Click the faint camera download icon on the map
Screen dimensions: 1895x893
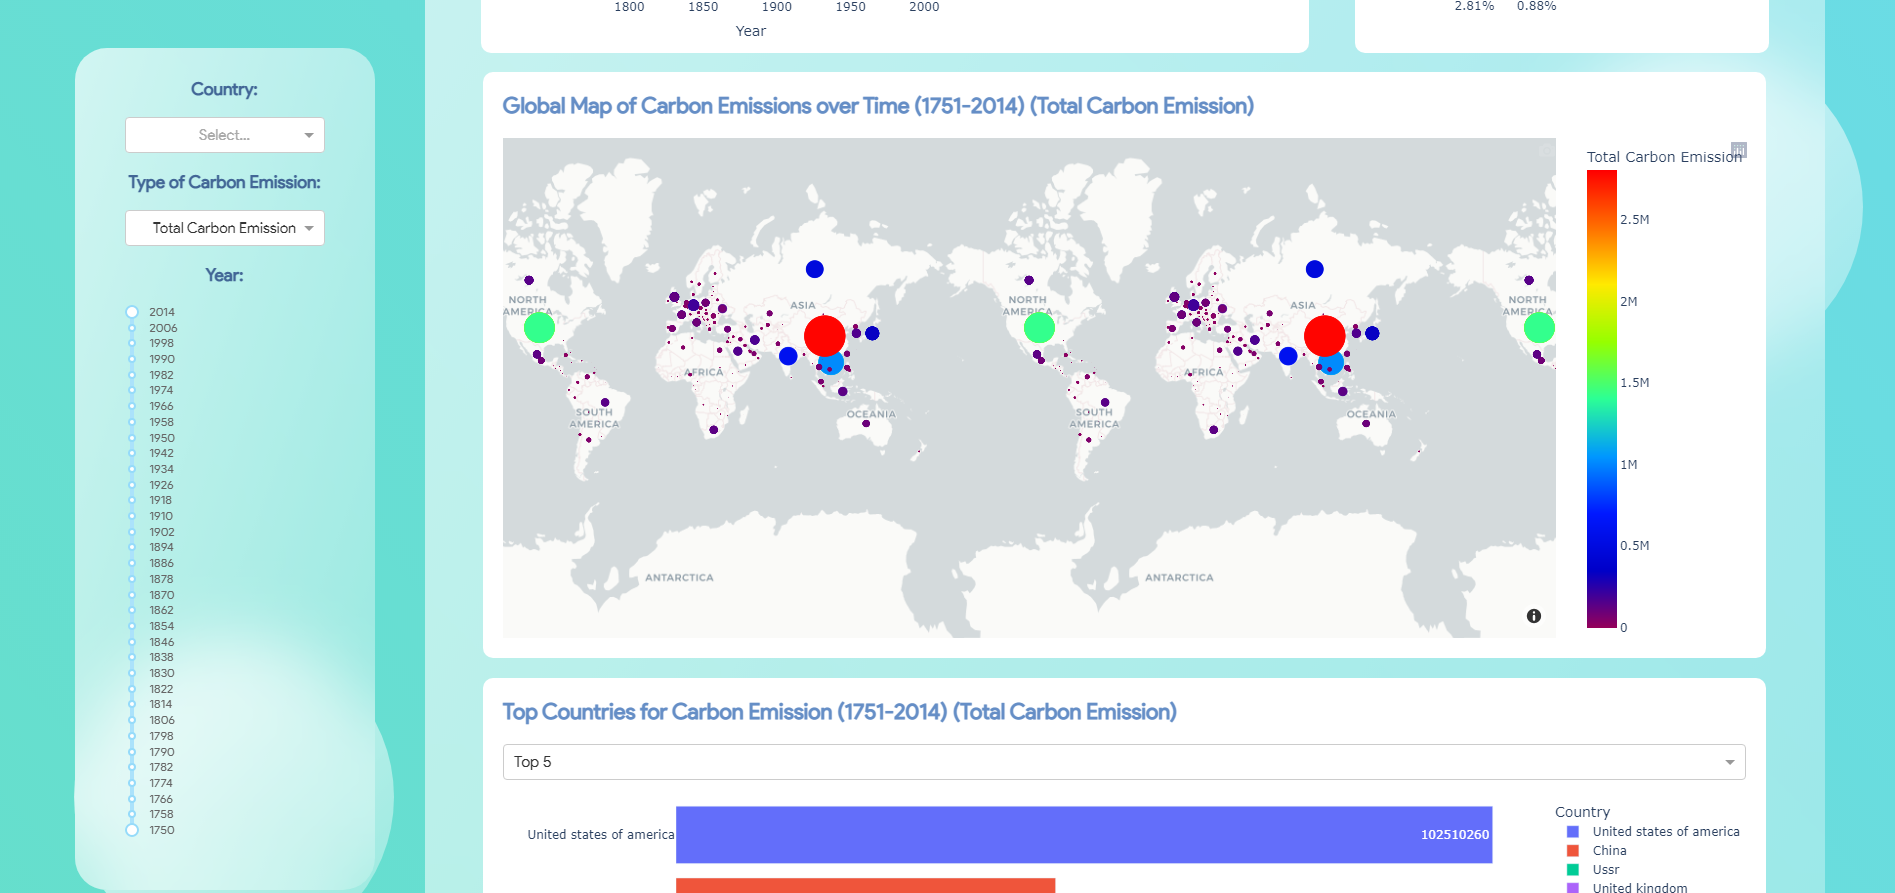pos(1546,150)
